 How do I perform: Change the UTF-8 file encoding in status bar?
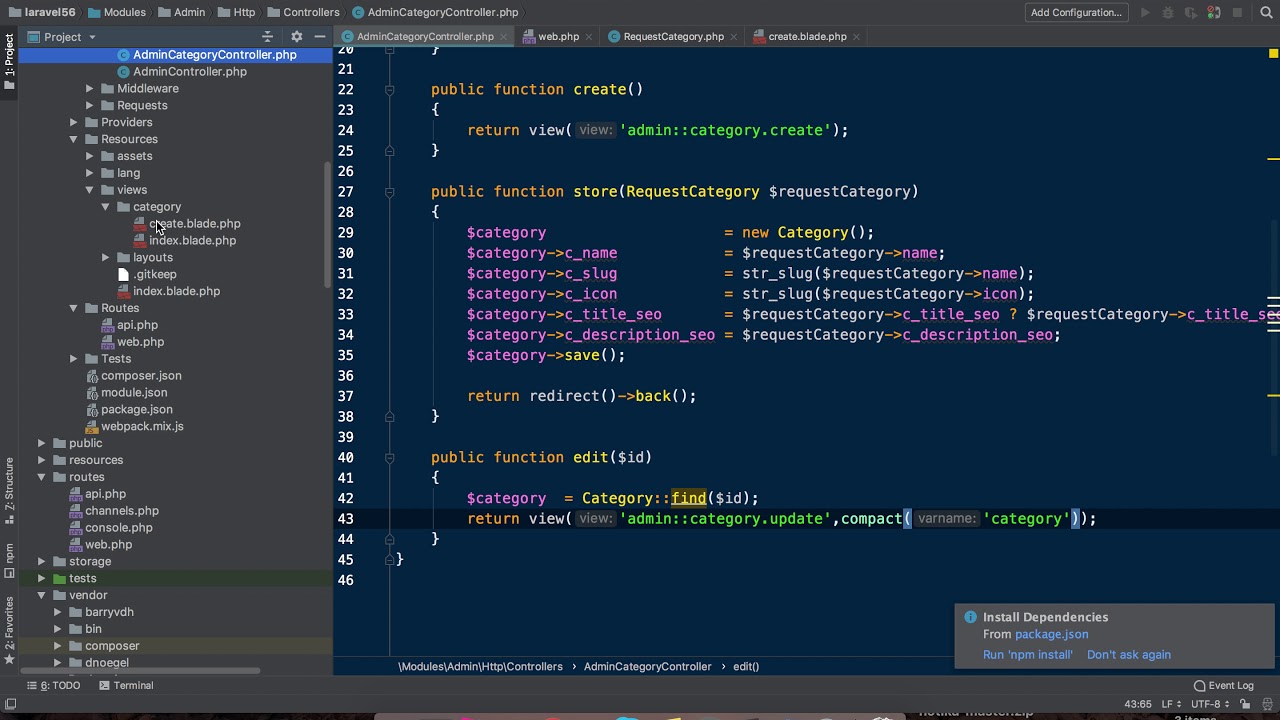(1208, 704)
